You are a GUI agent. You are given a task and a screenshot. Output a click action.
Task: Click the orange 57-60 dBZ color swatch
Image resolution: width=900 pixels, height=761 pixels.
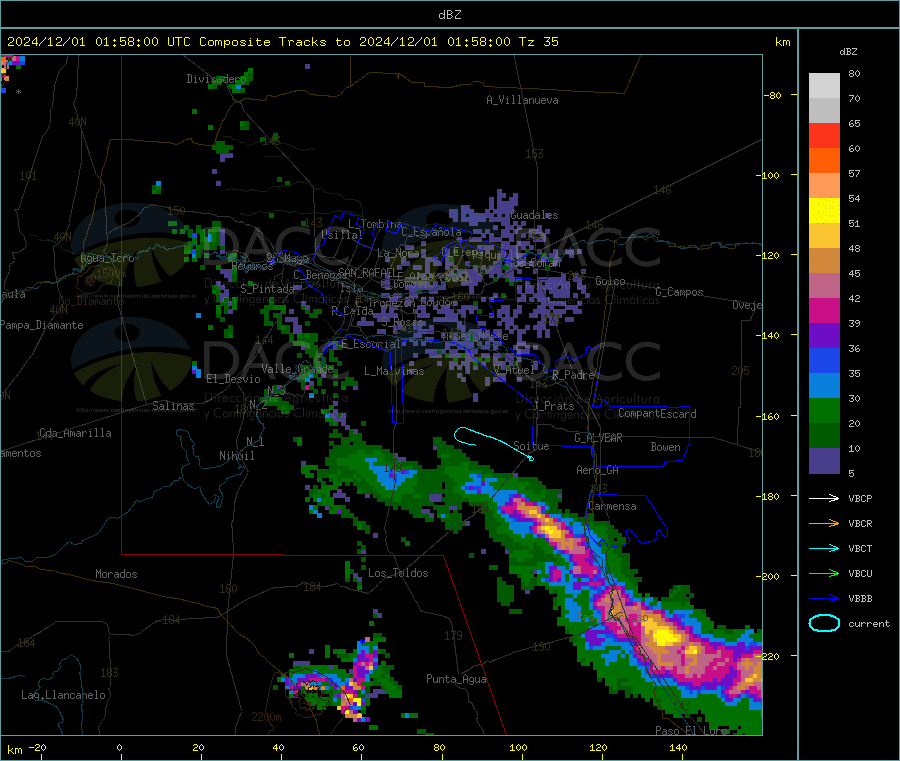[824, 161]
